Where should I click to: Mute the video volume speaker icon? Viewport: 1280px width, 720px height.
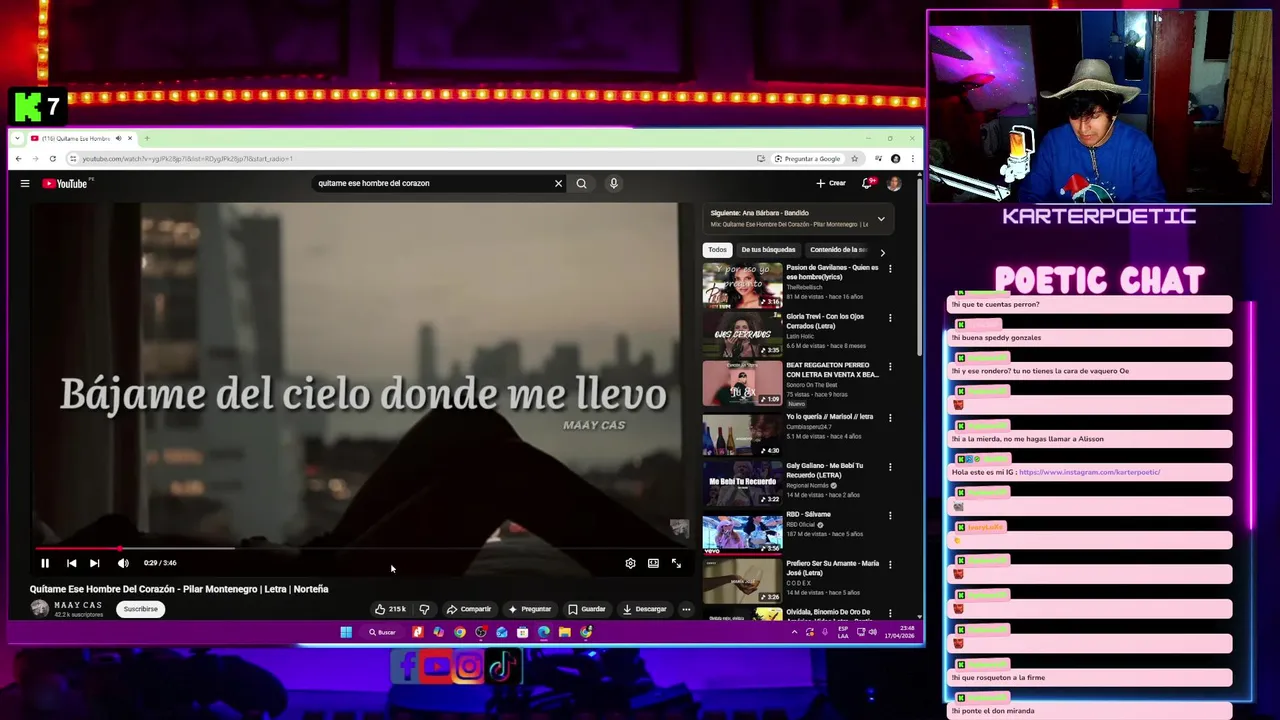[x=123, y=563]
